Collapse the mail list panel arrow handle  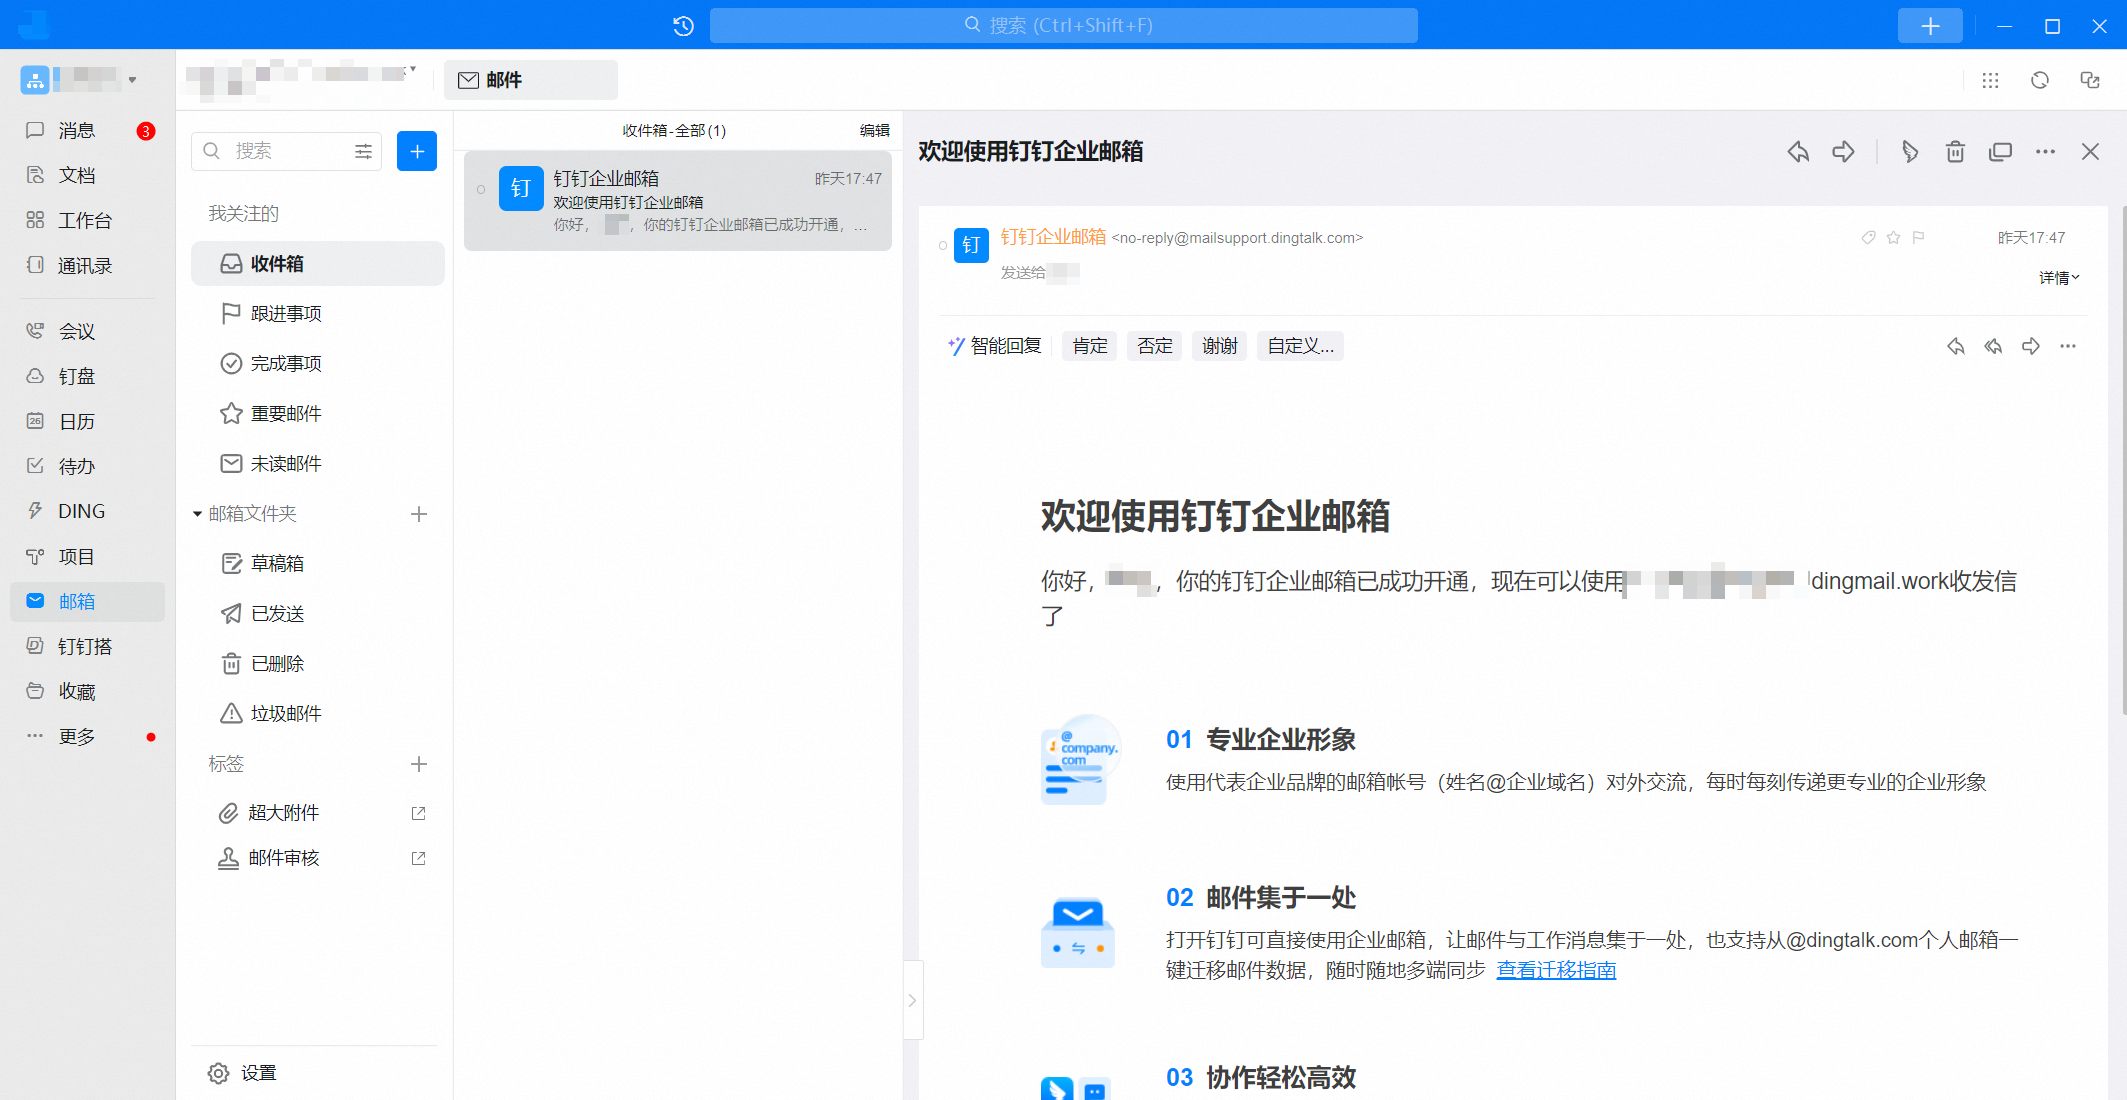[x=912, y=1000]
